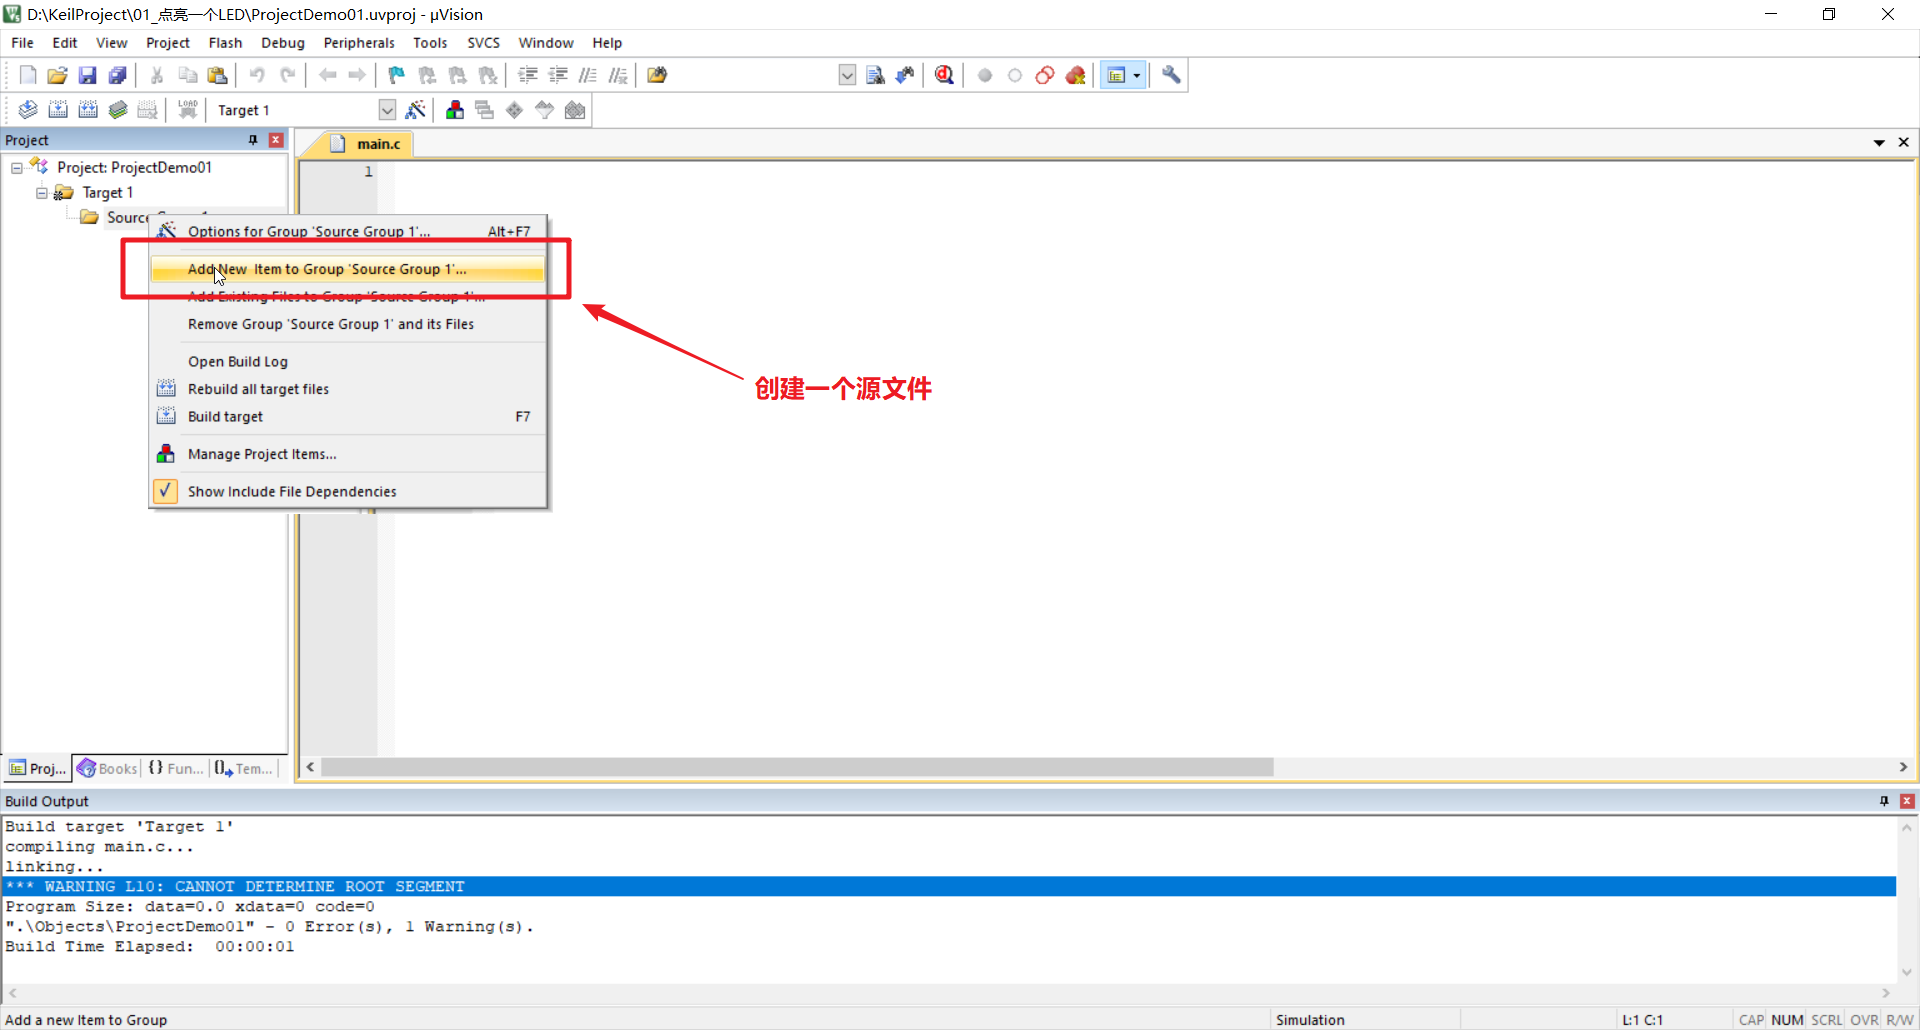
Task: Click the editor horizontal scrollbar thumb
Action: coord(797,767)
